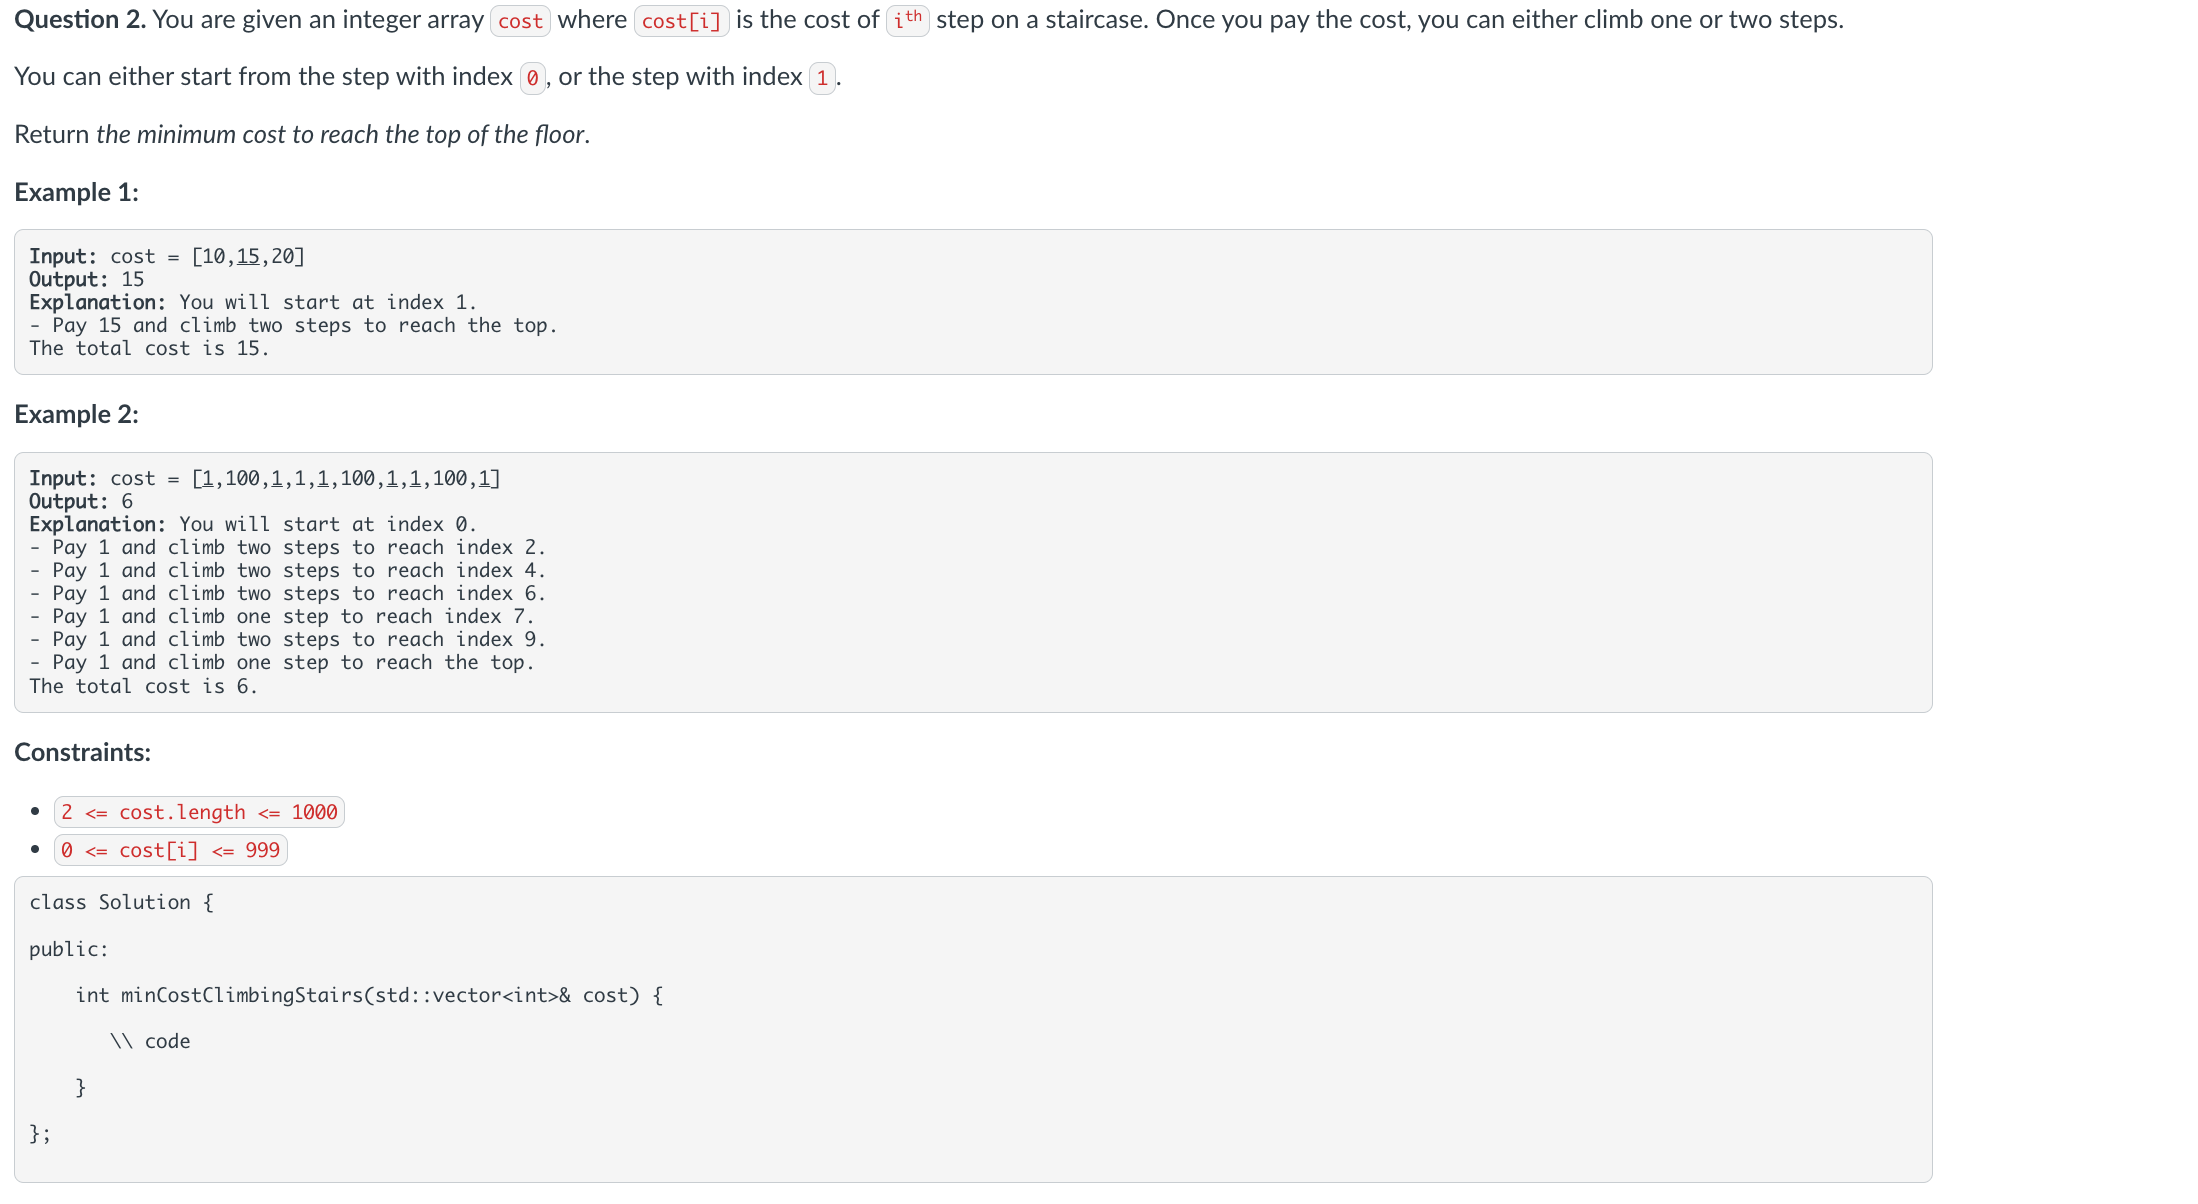Image resolution: width=2198 pixels, height=1204 pixels.
Task: Click the minCostClimbingStairs function signature
Action: coord(370,995)
